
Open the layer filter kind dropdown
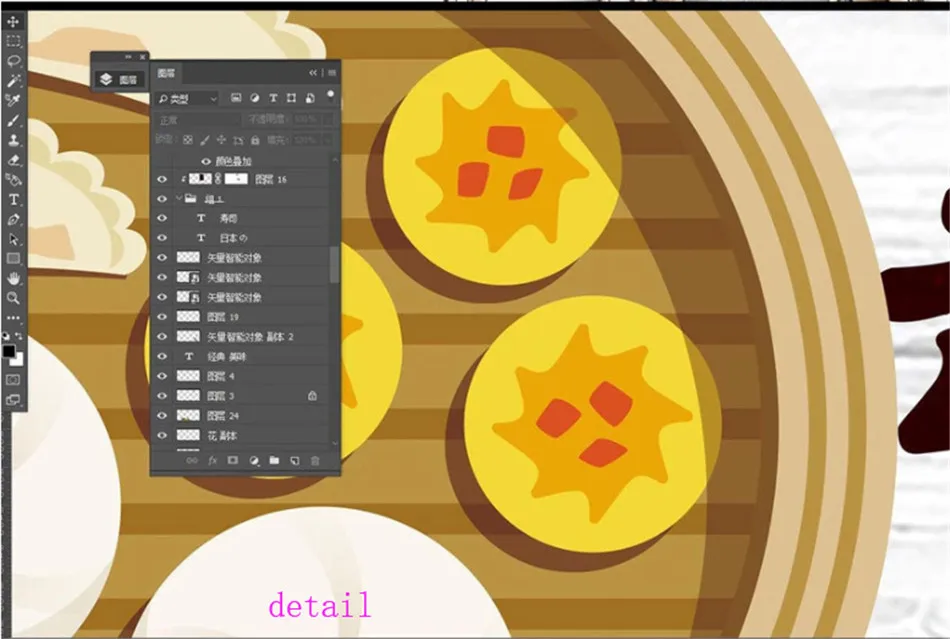click(187, 99)
